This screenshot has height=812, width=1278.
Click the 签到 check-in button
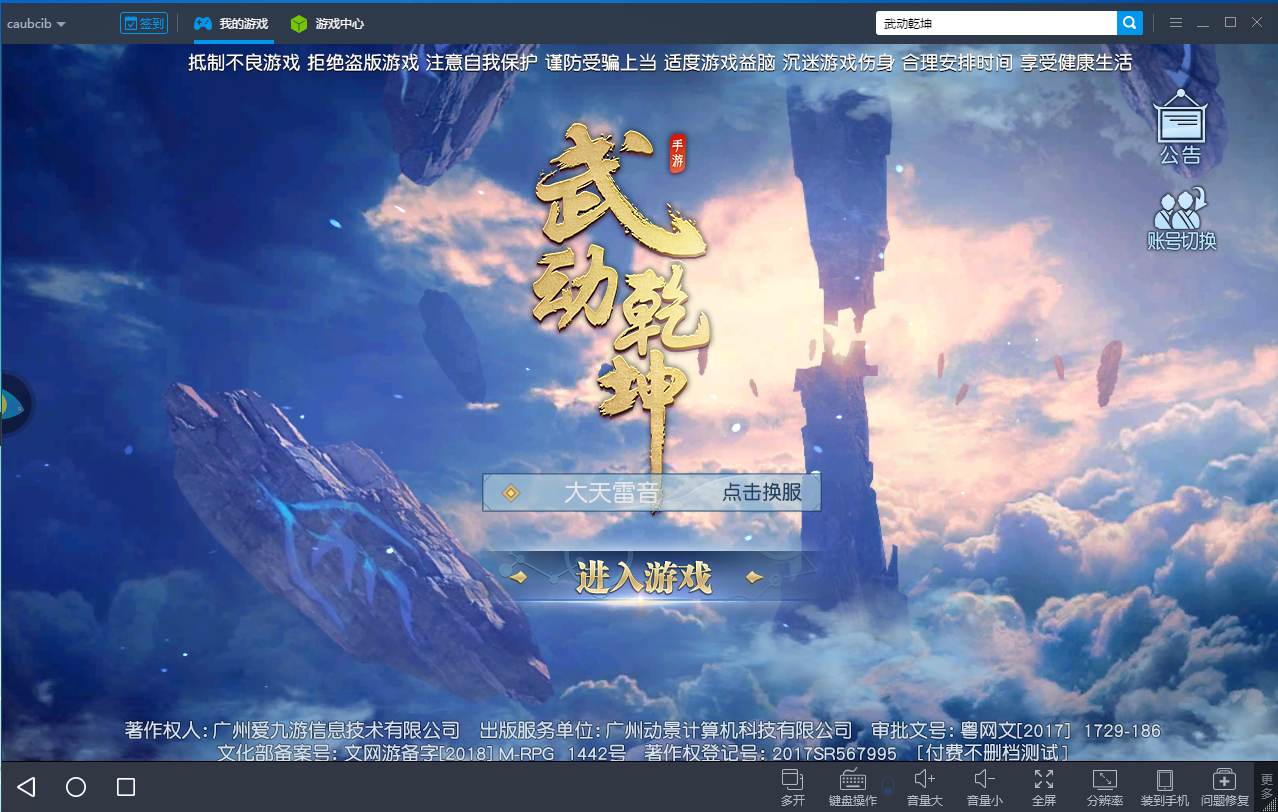tap(143, 22)
